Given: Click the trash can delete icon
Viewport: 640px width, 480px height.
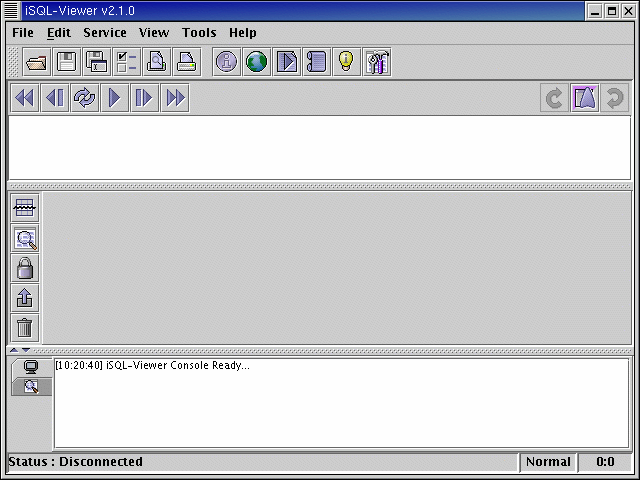Looking at the screenshot, I should click(25, 328).
